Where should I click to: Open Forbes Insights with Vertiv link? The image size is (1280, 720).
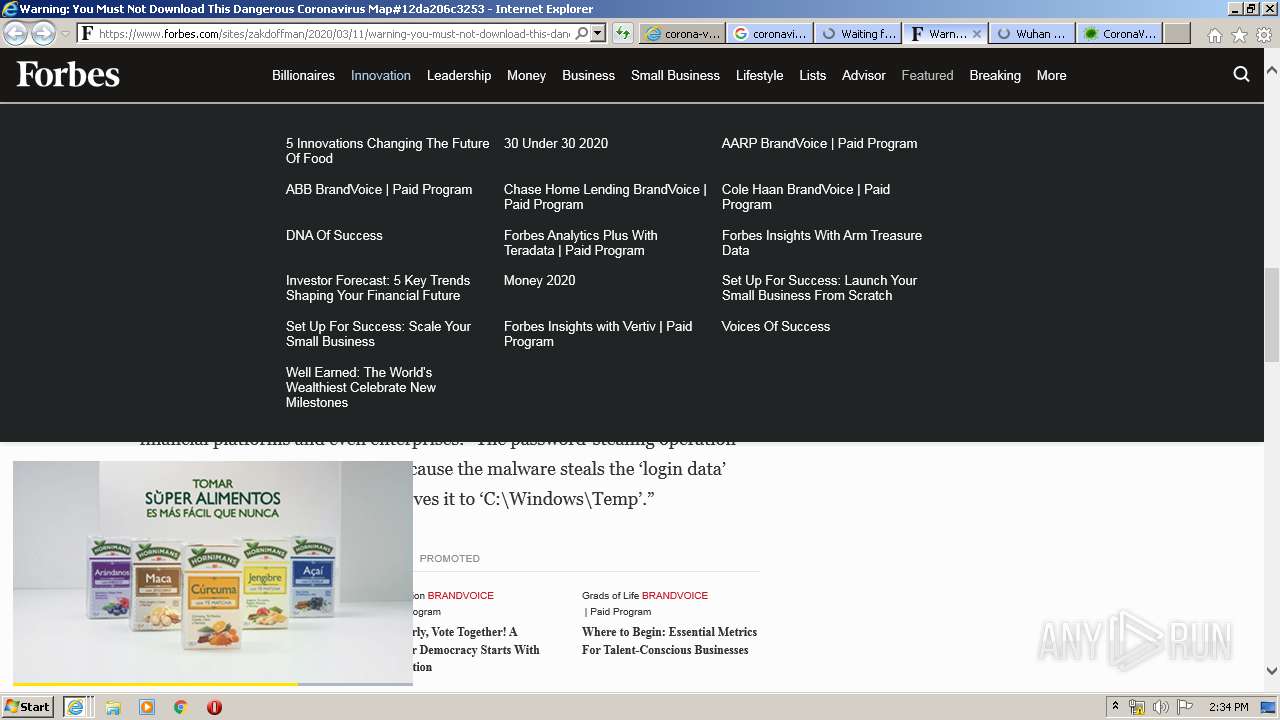click(x=598, y=334)
